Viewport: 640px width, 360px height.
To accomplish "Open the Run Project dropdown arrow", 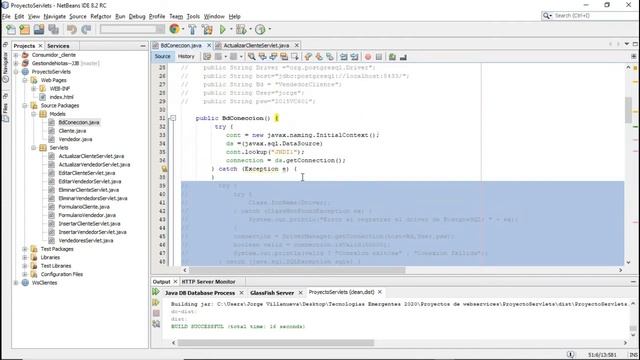I will tap(231, 29).
